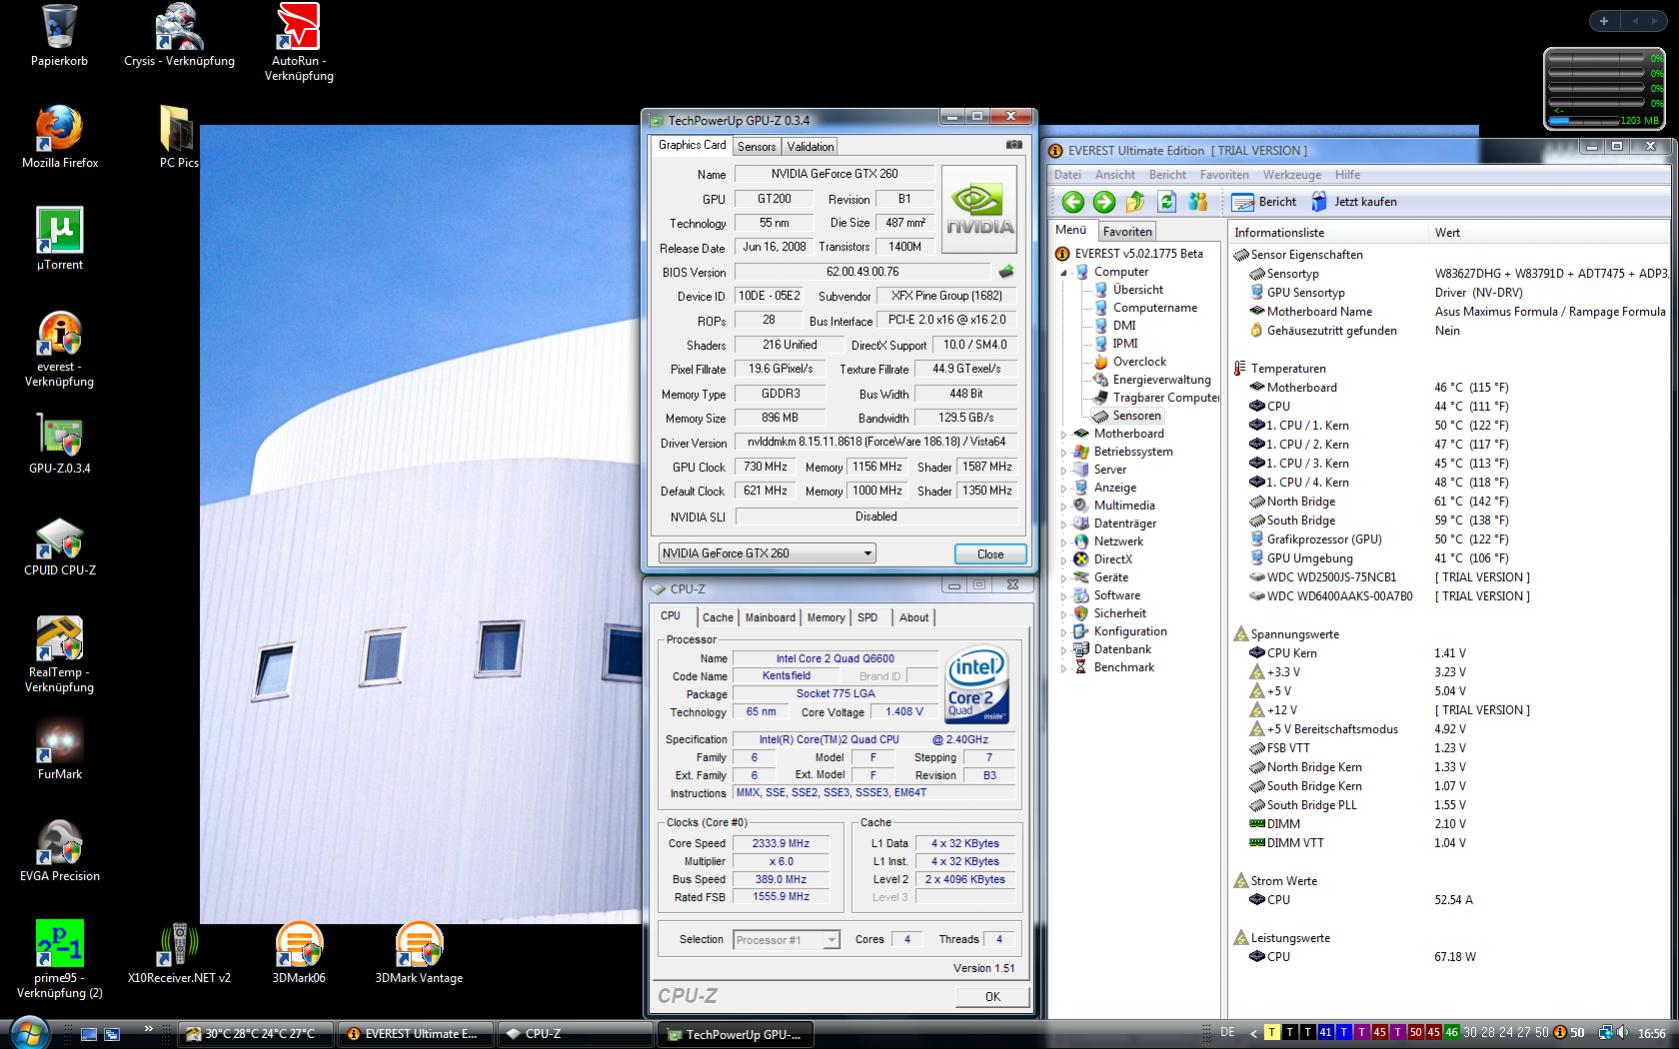Image resolution: width=1679 pixels, height=1049 pixels.
Task: Select the AutoRun shortcut desktop icon
Action: point(299,43)
